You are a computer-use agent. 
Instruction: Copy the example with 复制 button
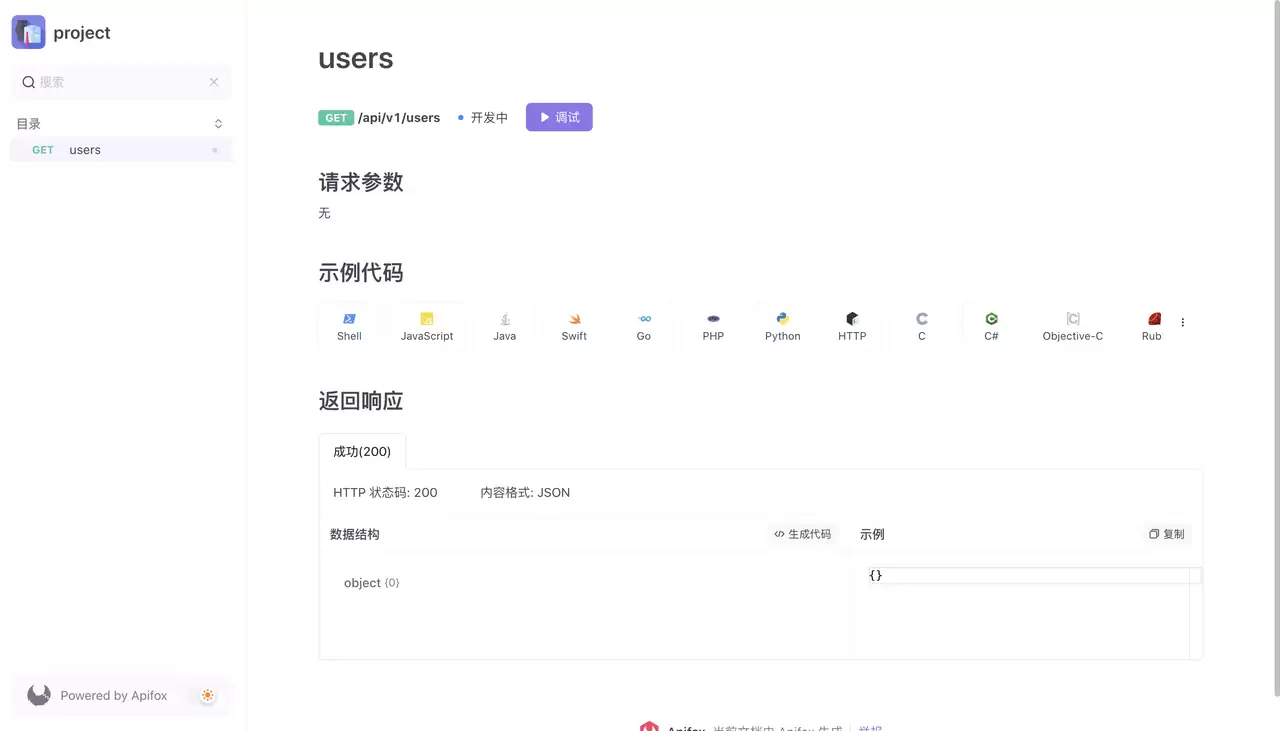click(x=1167, y=534)
